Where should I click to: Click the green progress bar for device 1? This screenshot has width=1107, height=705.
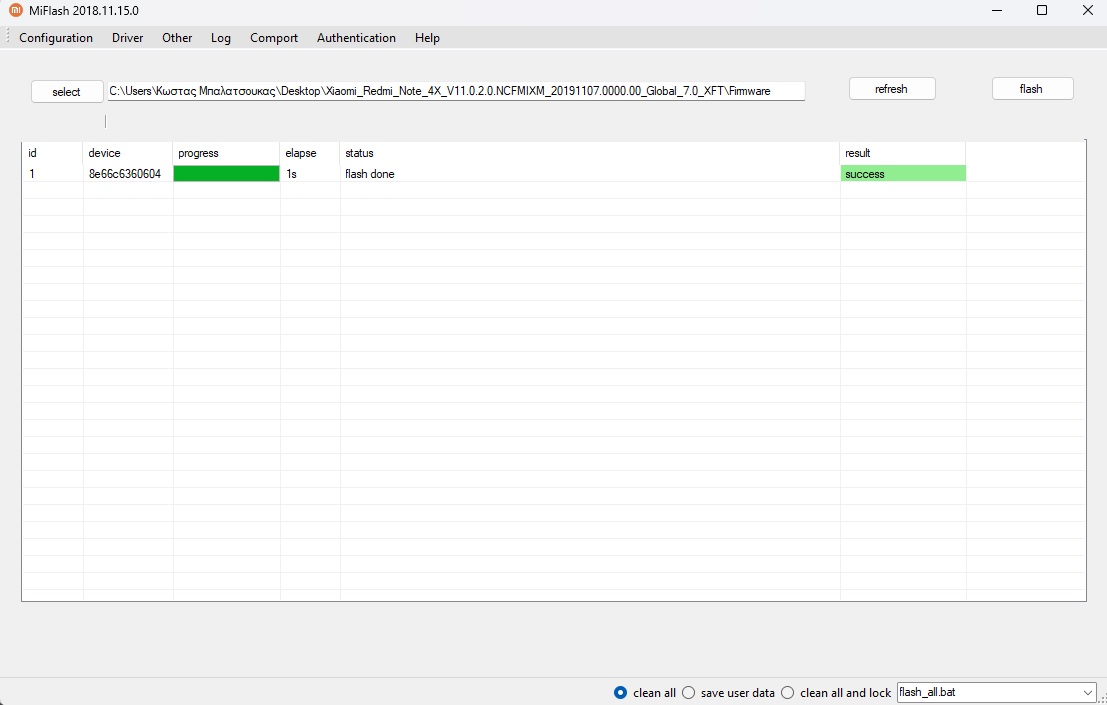[x=227, y=174]
